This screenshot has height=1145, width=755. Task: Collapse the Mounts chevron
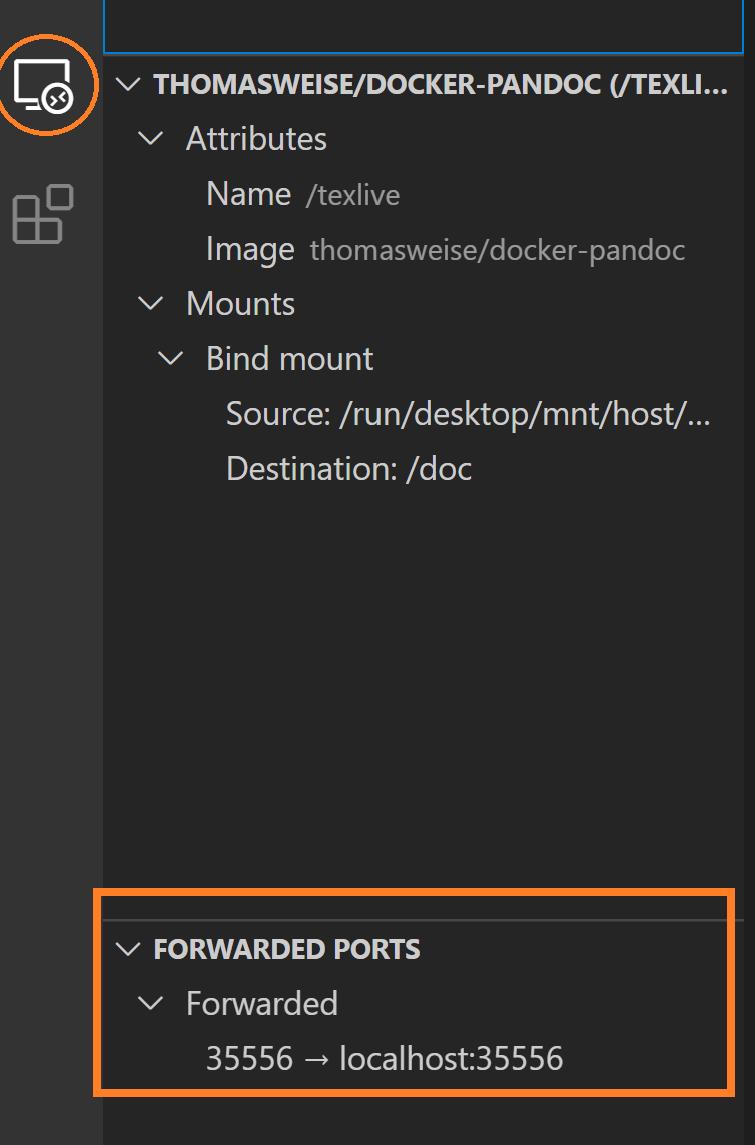tap(151, 304)
